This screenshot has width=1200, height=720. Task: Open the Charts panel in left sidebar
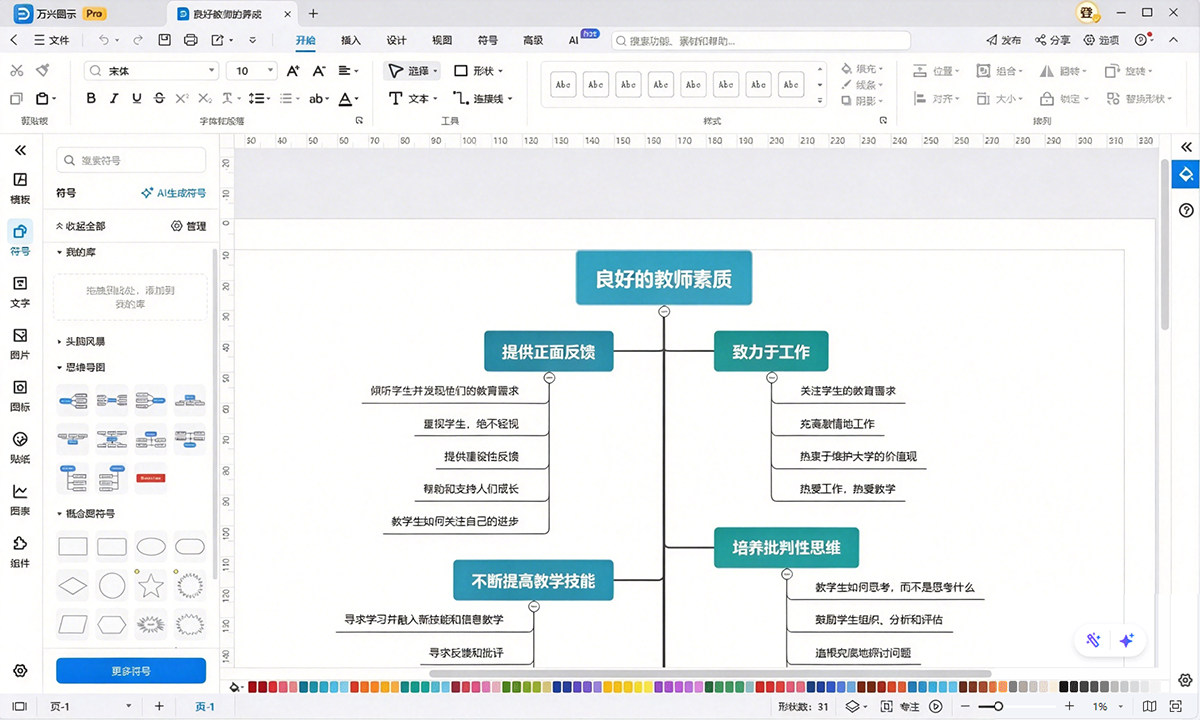coord(20,500)
